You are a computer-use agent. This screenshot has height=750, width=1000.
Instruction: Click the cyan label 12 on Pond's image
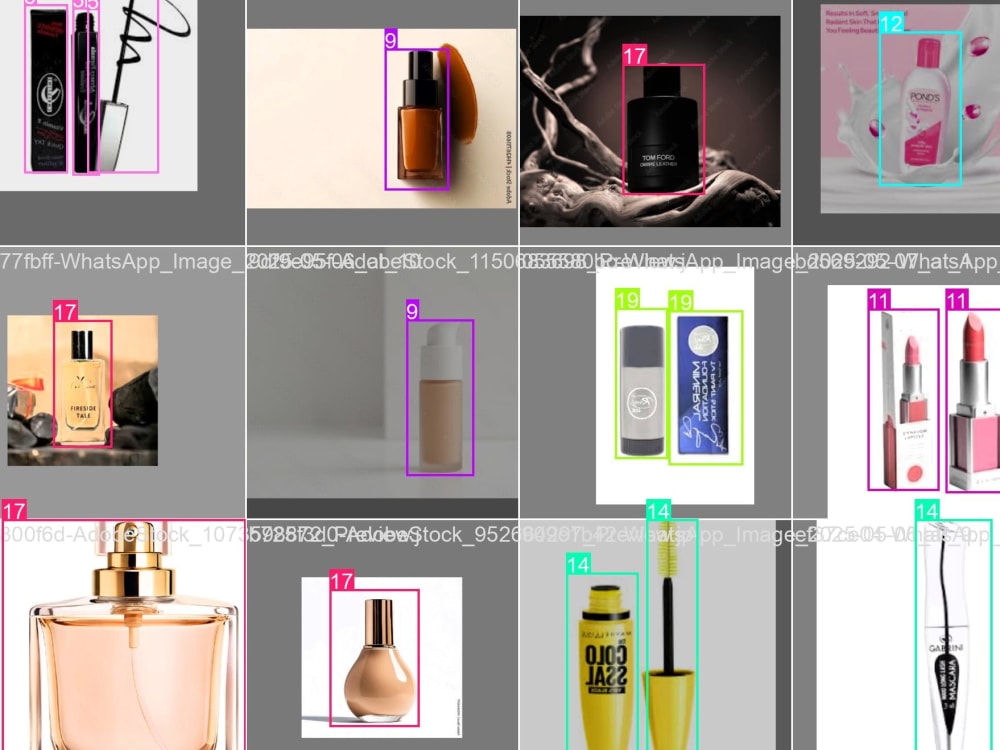(x=891, y=23)
